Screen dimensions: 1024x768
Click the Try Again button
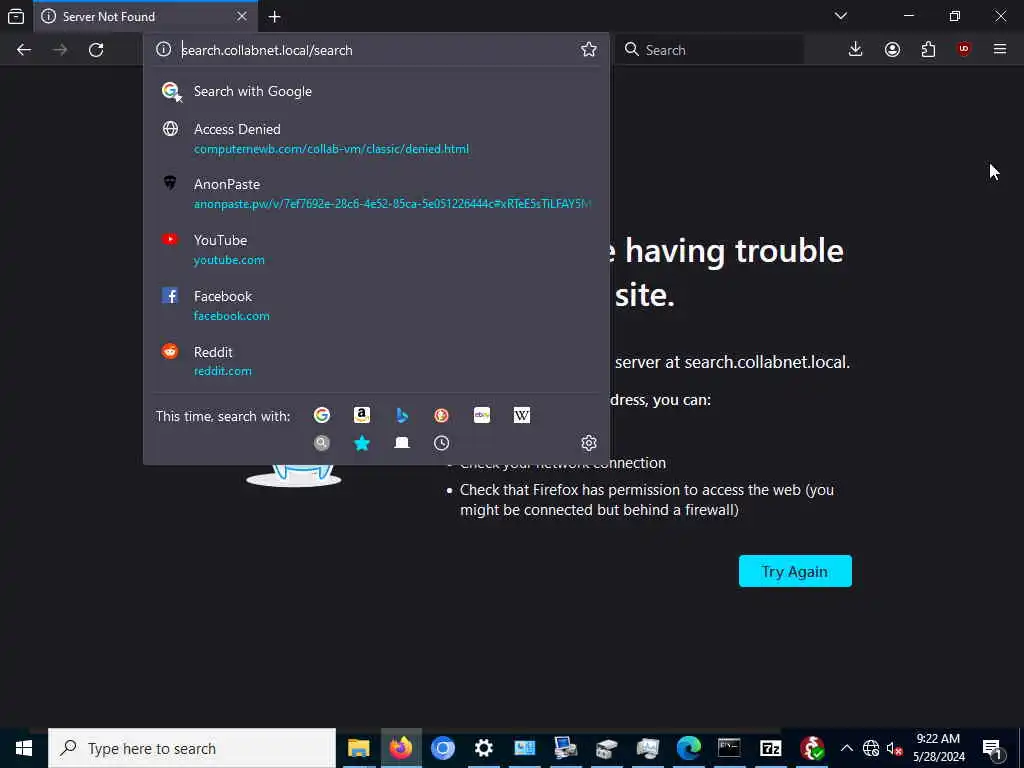coord(795,571)
